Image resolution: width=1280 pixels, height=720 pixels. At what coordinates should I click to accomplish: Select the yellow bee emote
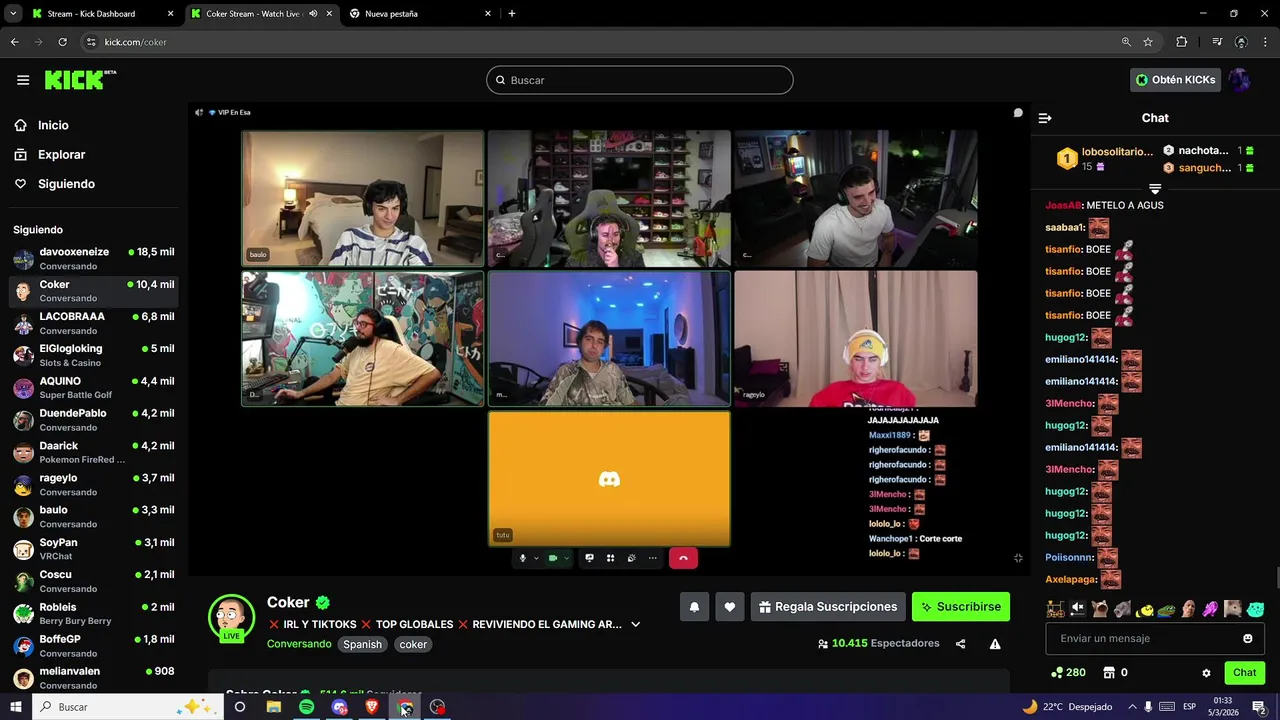coord(1145,610)
